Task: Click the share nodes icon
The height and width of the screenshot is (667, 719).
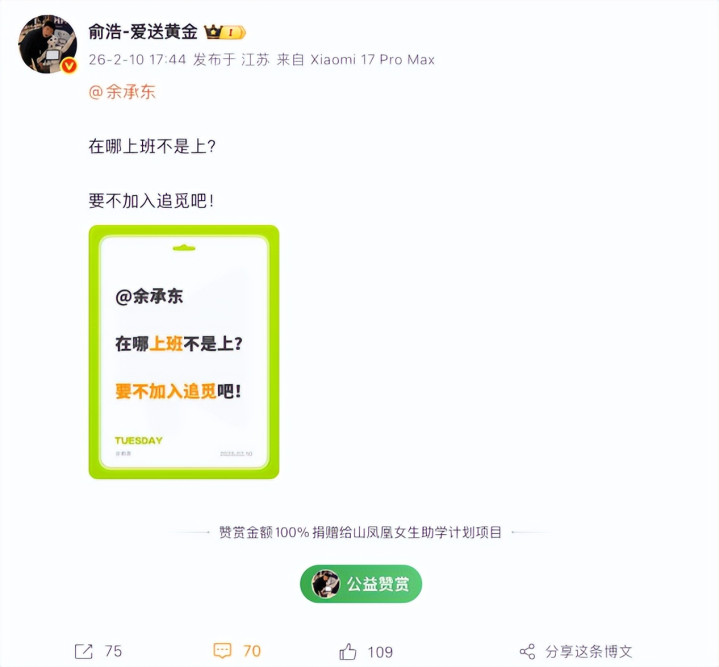Action: [x=527, y=651]
